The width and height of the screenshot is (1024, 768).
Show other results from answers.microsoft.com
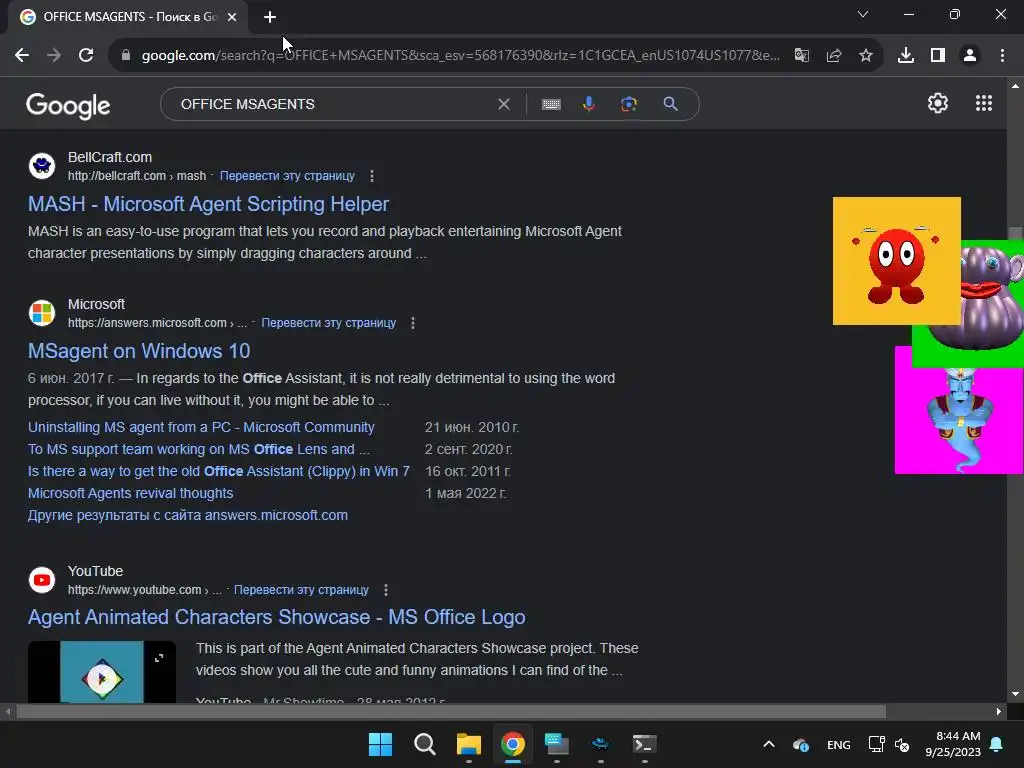point(187,515)
